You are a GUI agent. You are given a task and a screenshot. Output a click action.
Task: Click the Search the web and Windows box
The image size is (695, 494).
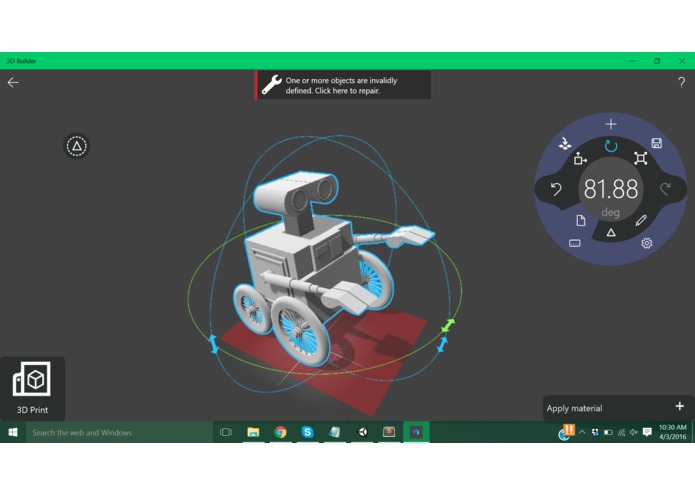(x=120, y=432)
